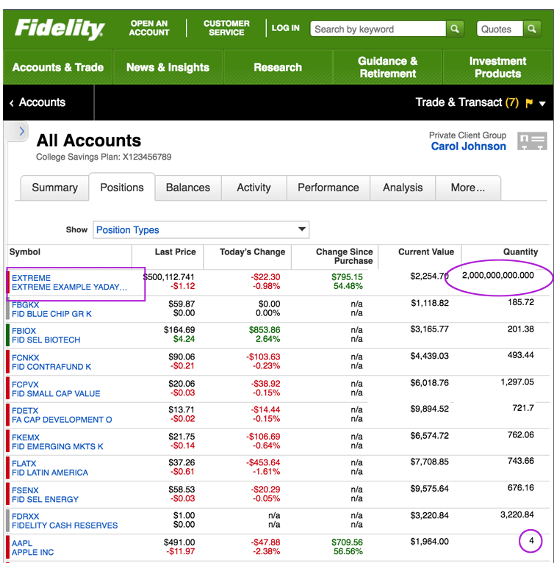Screen dimensions: 559x567
Task: Click Change Since Purchase column header
Action: 344,256
